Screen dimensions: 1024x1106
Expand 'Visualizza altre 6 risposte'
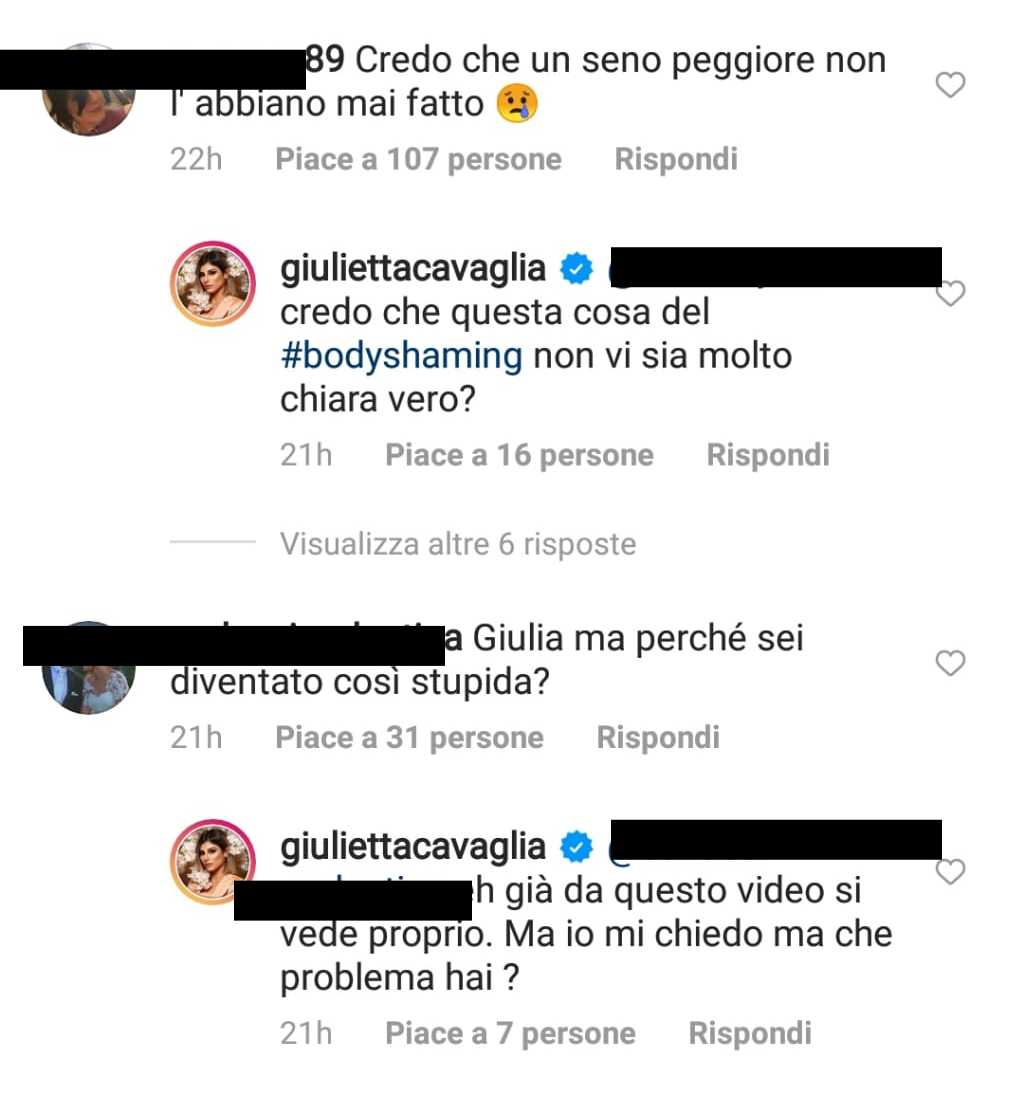[458, 544]
